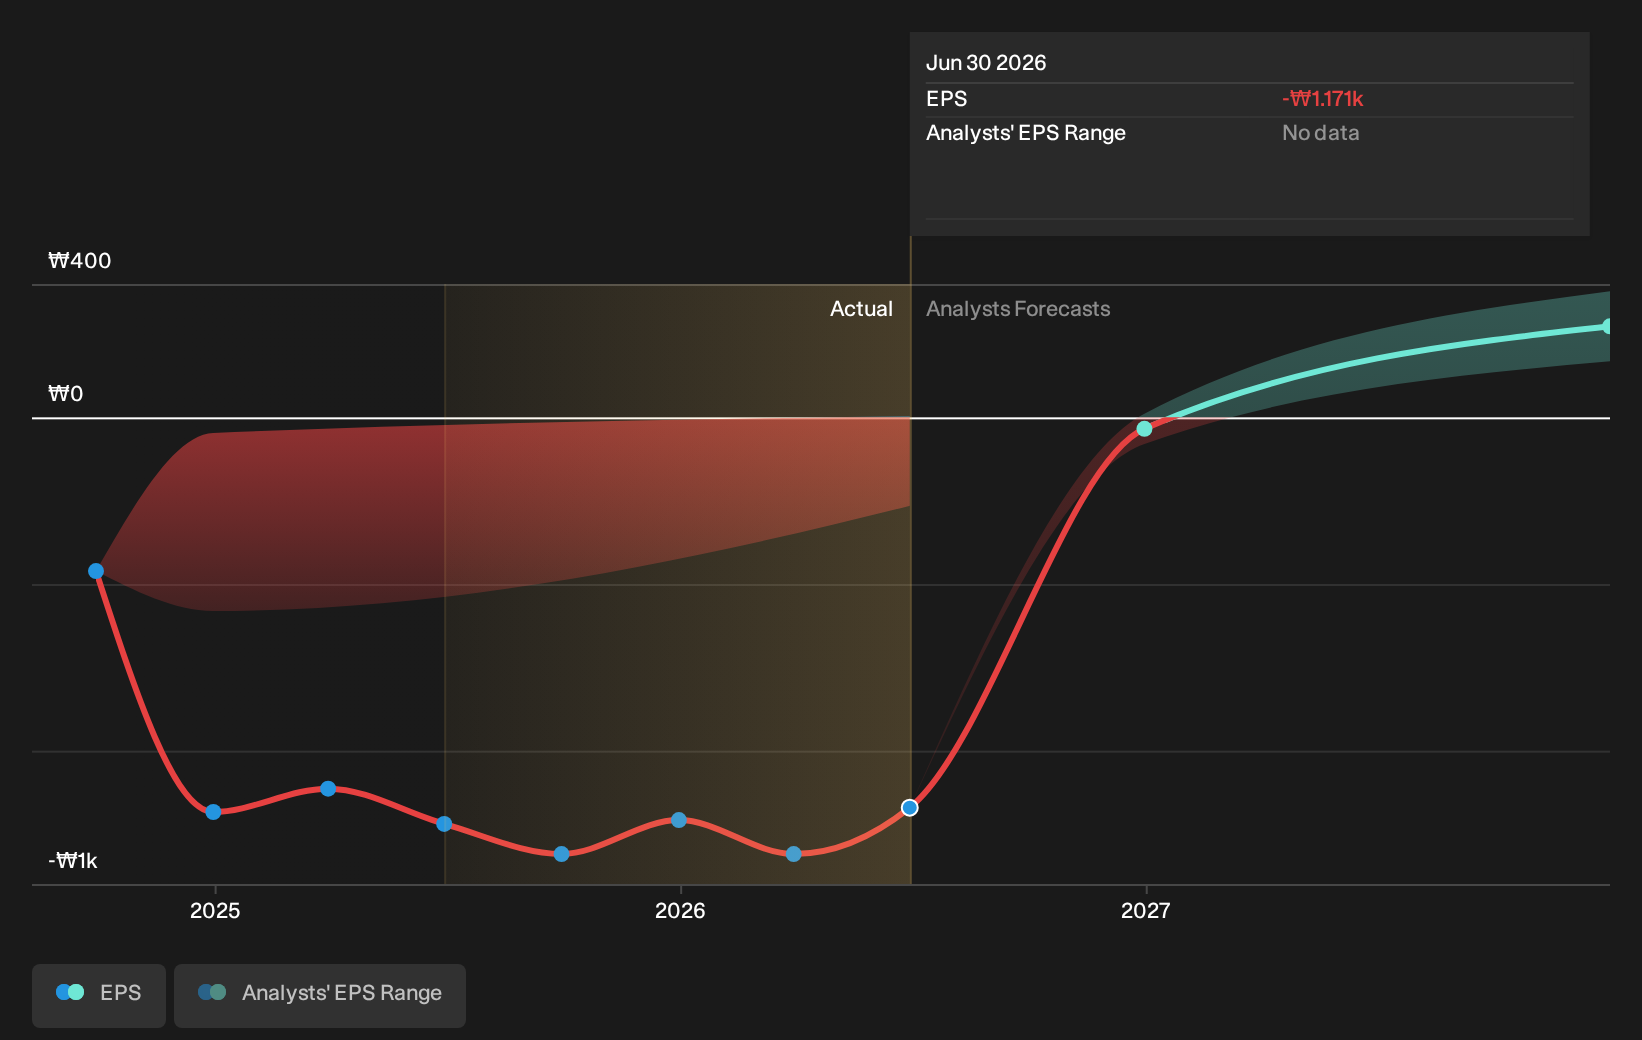This screenshot has height=1040, width=1642.
Task: Select the first EPS point in late 2024
Action: point(96,571)
